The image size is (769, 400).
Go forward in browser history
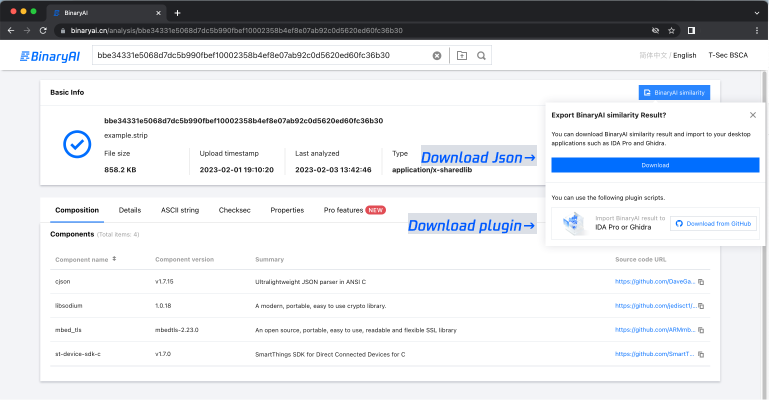pos(27,30)
